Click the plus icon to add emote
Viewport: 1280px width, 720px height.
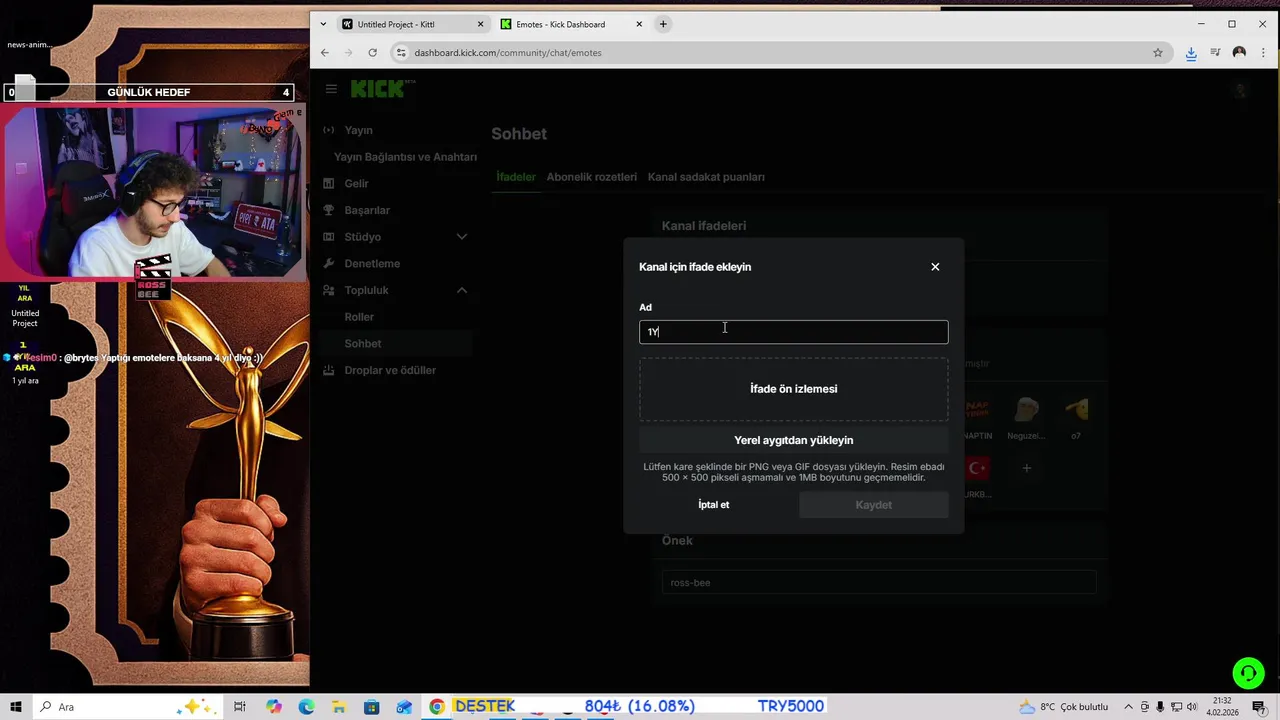pos(1026,468)
